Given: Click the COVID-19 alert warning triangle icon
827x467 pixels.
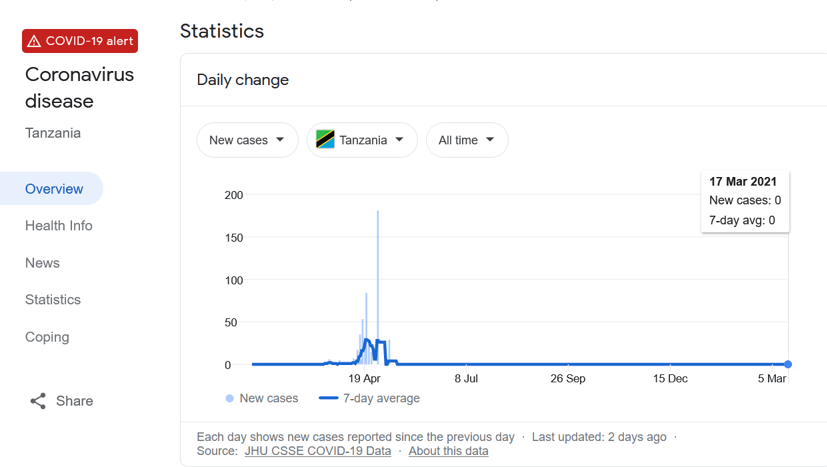Looking at the screenshot, I should click(x=34, y=41).
